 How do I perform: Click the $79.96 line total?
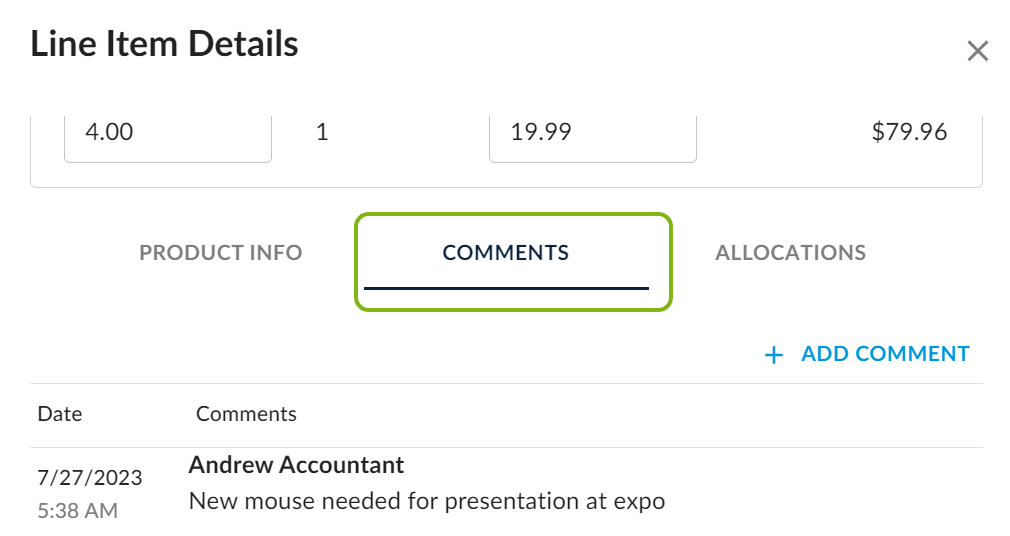[909, 132]
